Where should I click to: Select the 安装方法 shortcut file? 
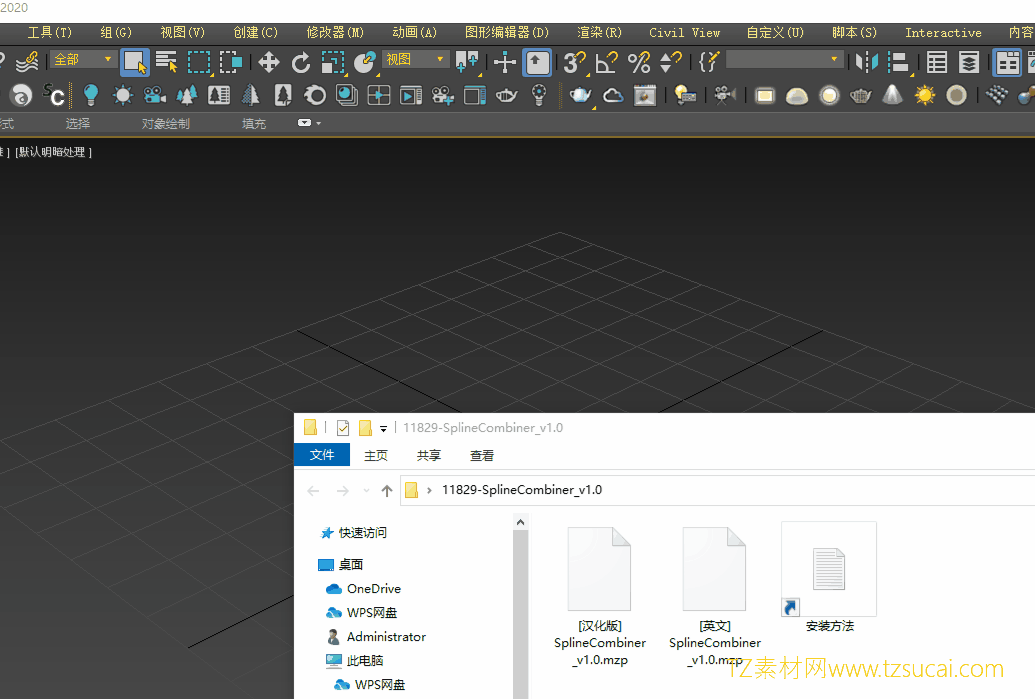click(829, 578)
